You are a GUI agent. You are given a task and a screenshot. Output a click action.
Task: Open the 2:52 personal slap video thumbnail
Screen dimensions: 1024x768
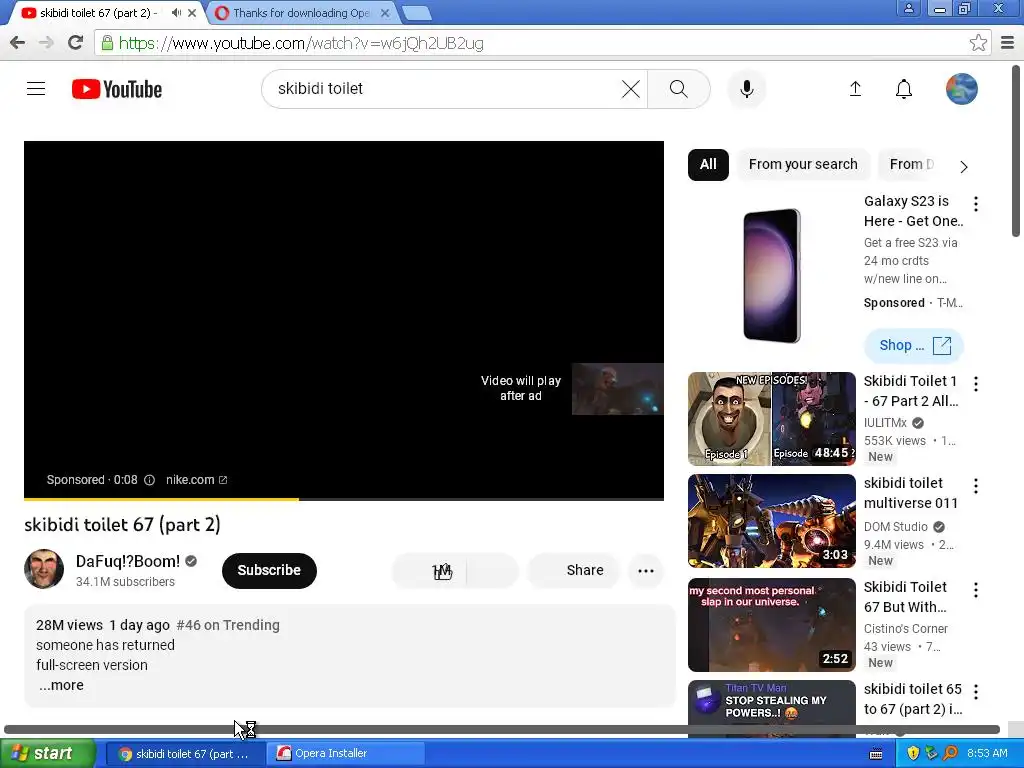coord(771,625)
